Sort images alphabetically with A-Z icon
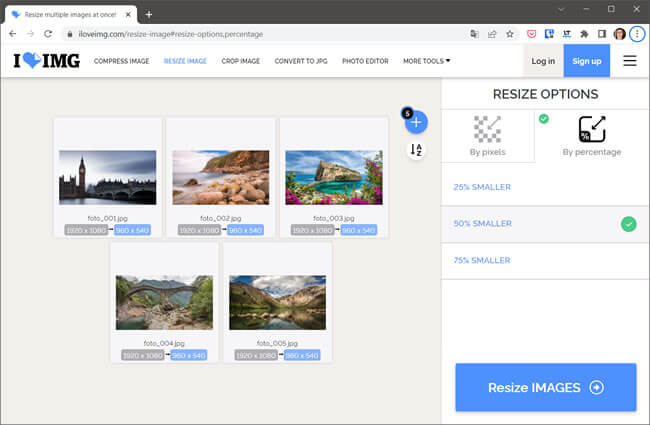This screenshot has width=650, height=425. (x=417, y=150)
